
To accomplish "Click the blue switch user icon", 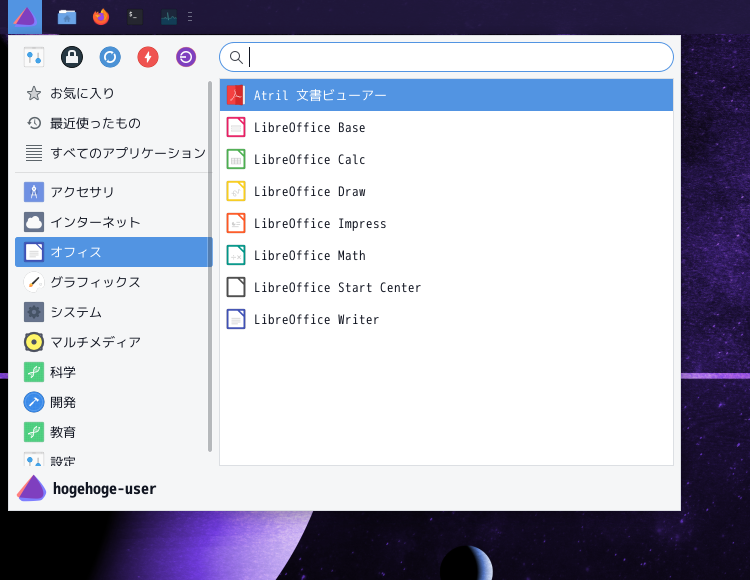I will coord(110,57).
